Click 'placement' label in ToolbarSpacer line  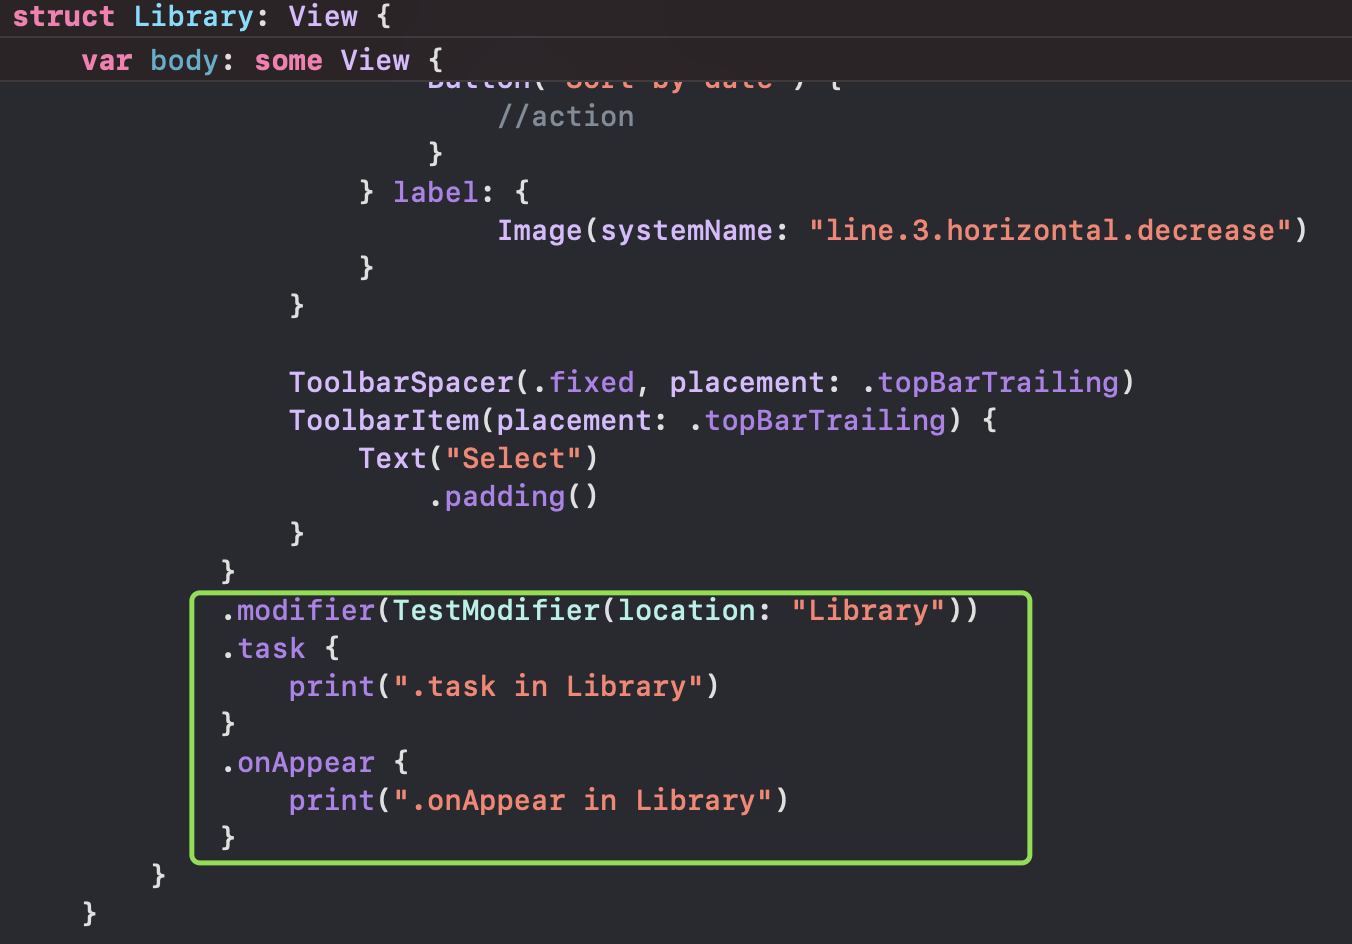coord(747,382)
